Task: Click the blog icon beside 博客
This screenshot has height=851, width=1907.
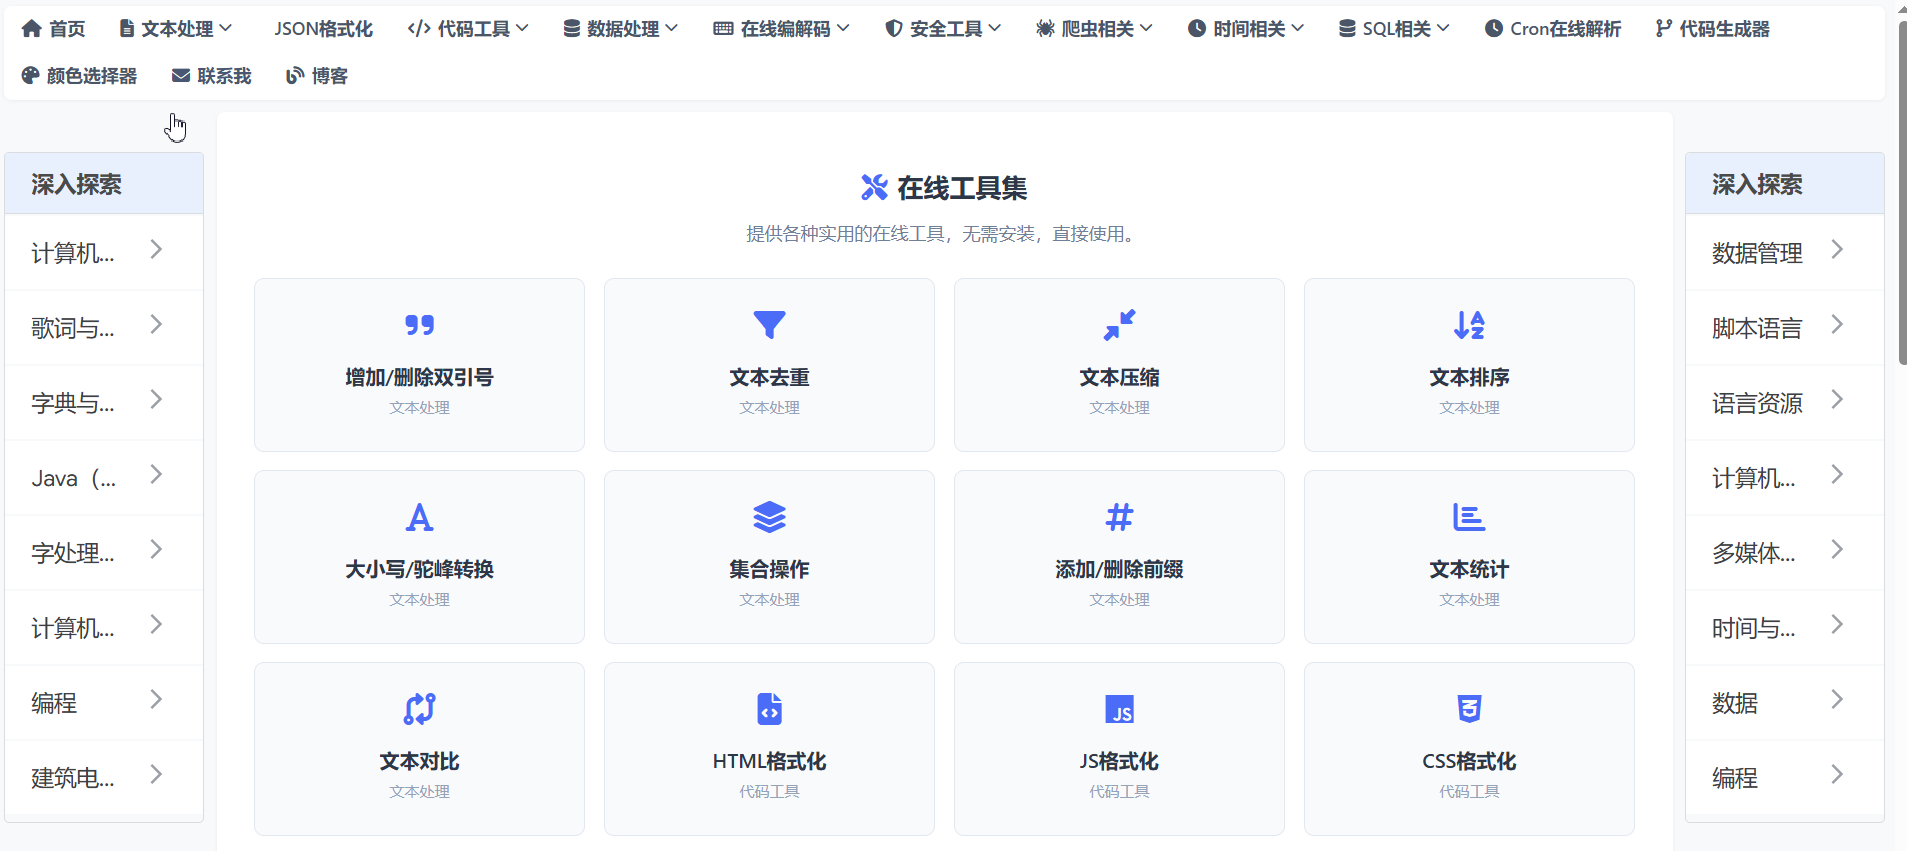Action: point(295,76)
